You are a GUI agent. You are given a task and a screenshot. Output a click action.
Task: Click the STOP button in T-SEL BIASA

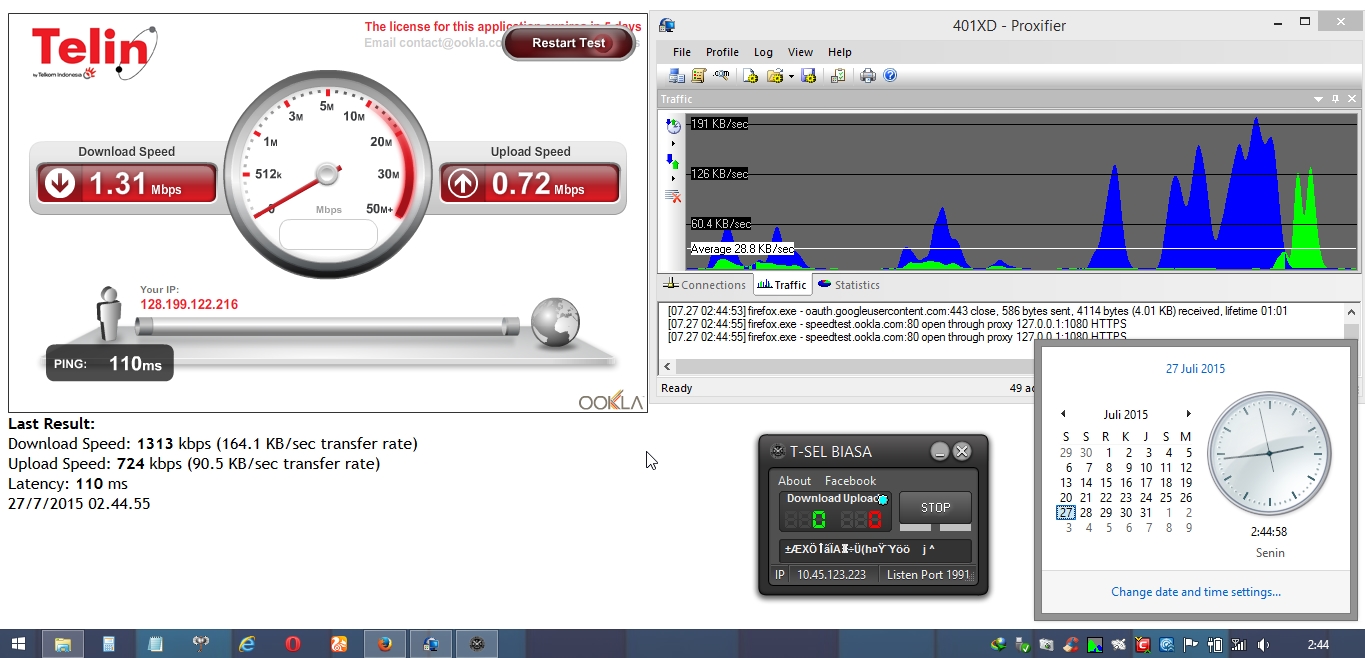tap(935, 507)
